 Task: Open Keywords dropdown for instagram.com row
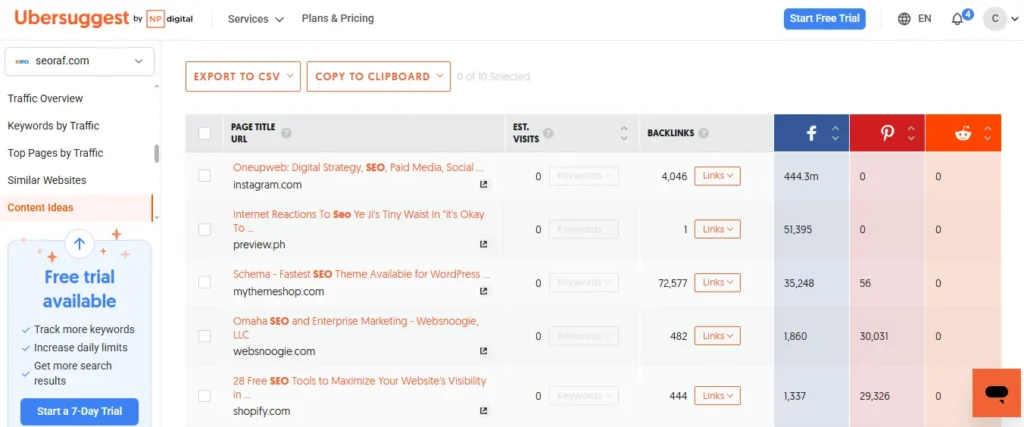(583, 176)
